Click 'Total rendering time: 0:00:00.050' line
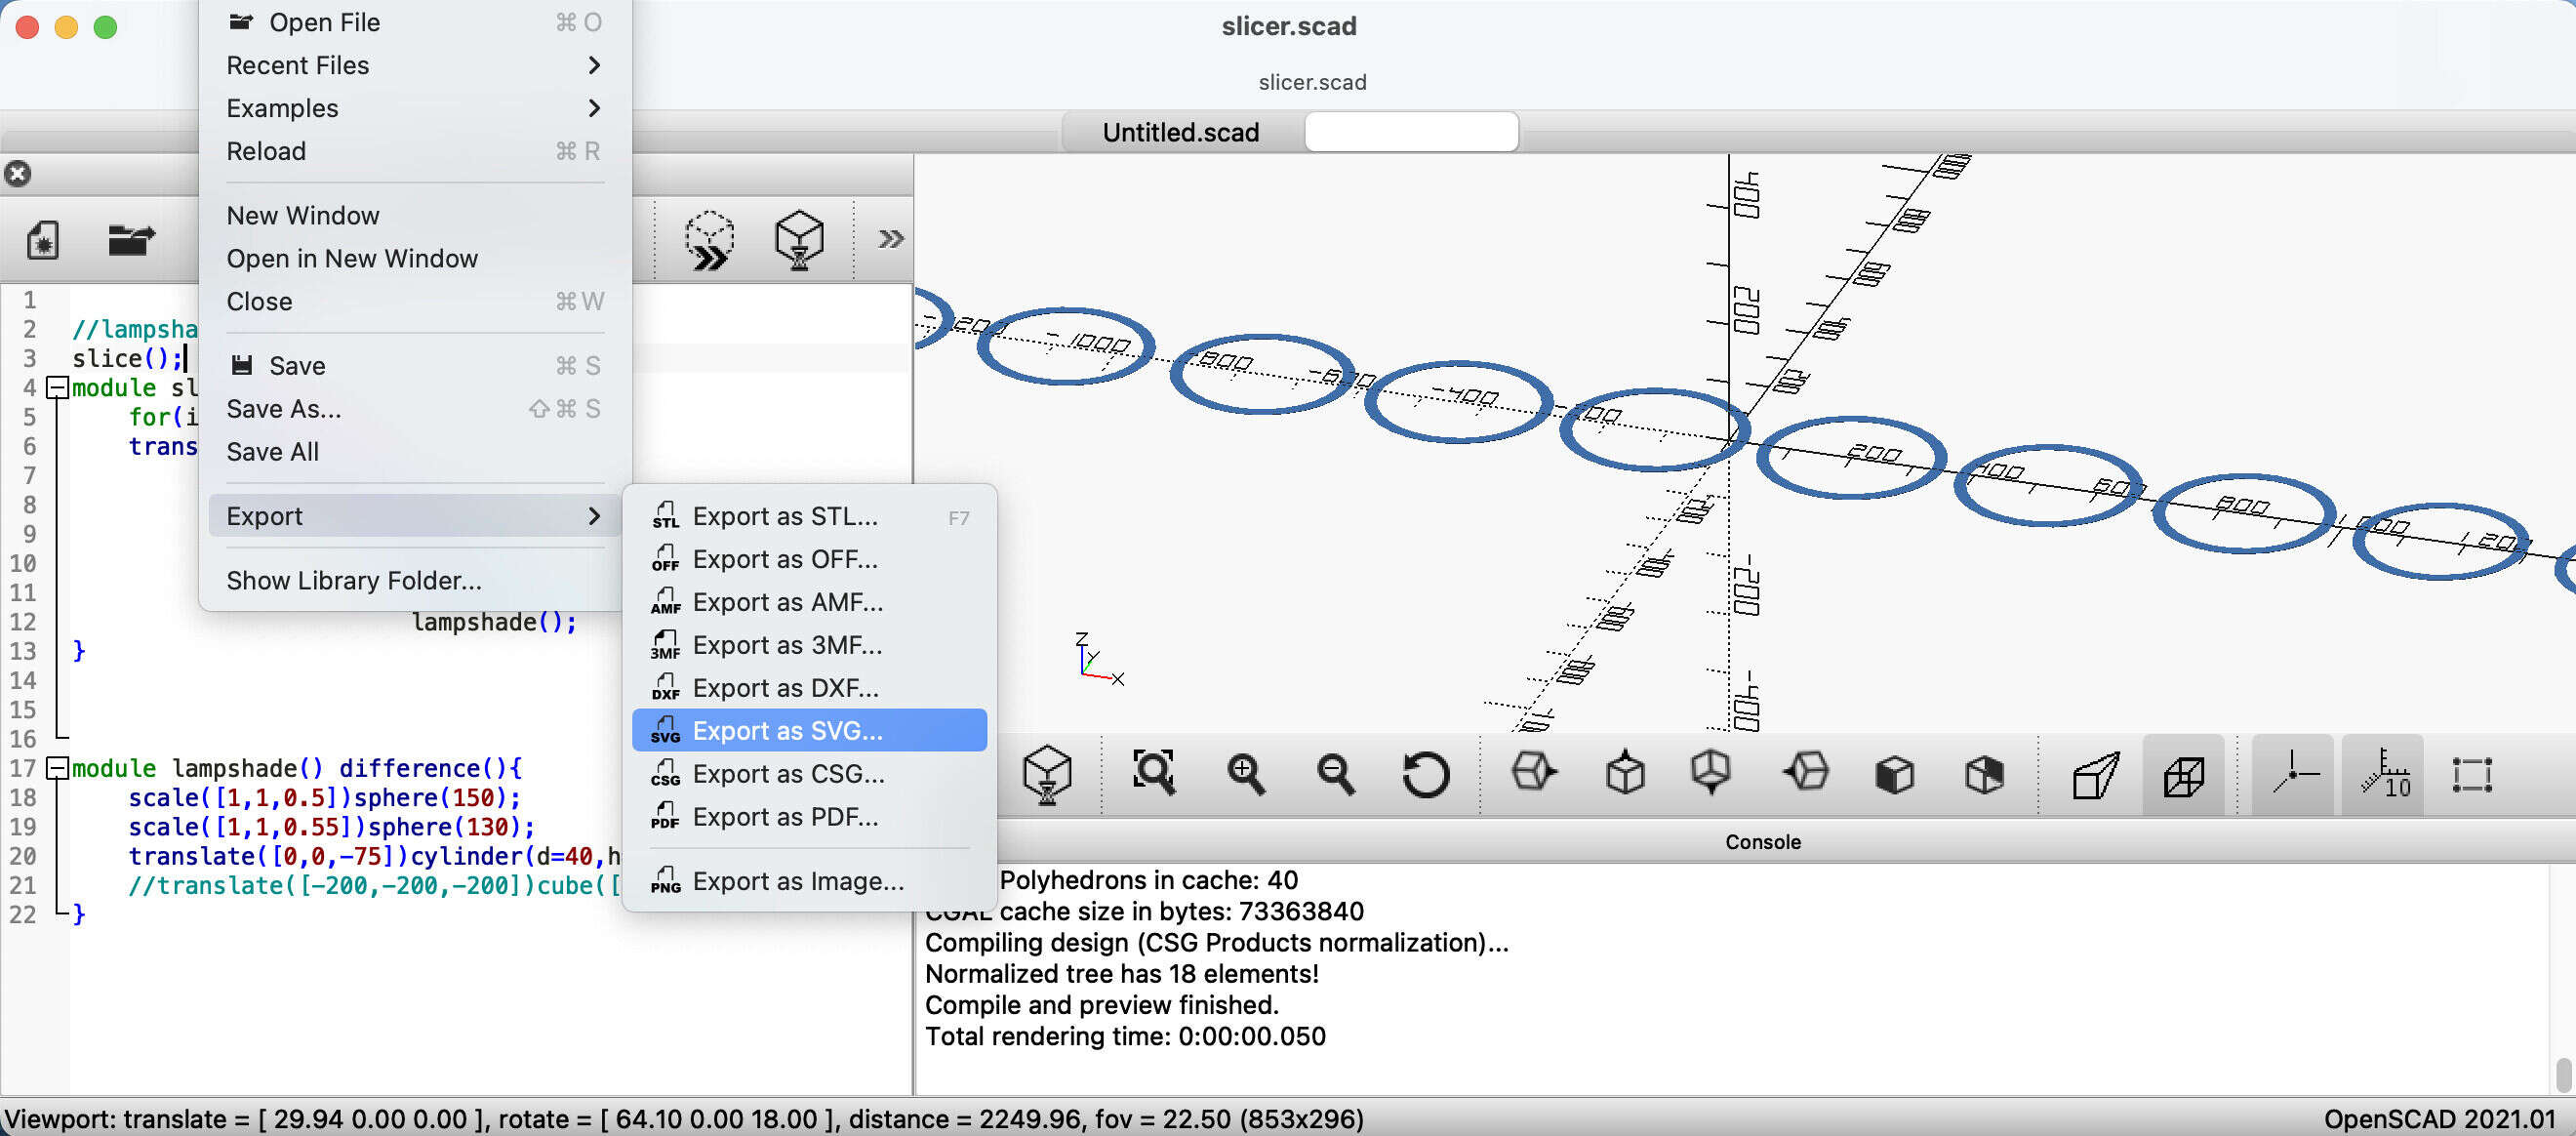Viewport: 2576px width, 1136px height. pyautogui.click(x=1125, y=1036)
